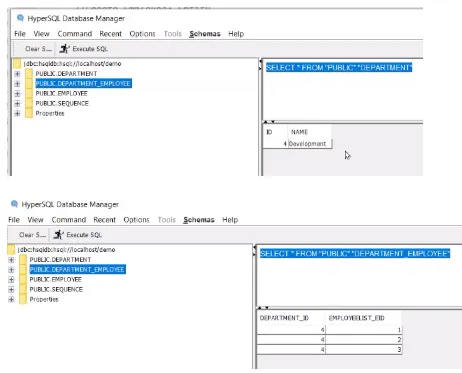
Task: Click EMPLOYEELIST_EID cell with value 1
Action: [364, 330]
